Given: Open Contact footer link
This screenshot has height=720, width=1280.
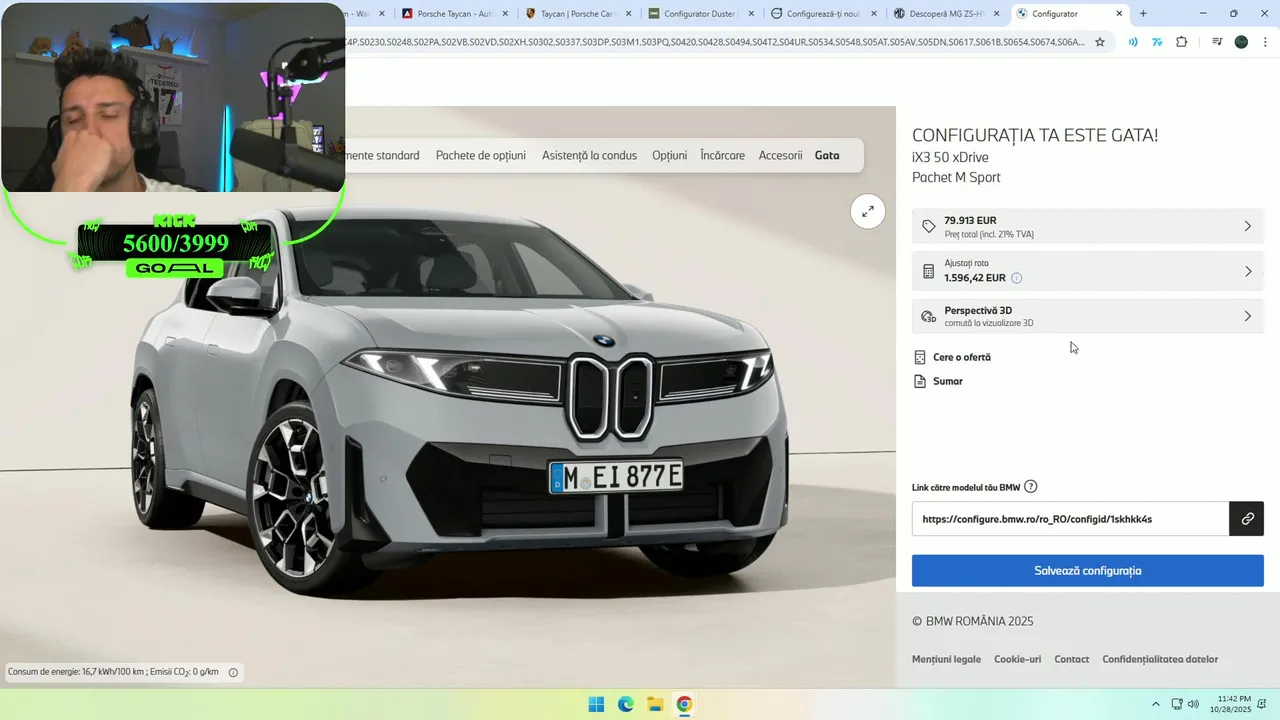Looking at the screenshot, I should click(1071, 659).
